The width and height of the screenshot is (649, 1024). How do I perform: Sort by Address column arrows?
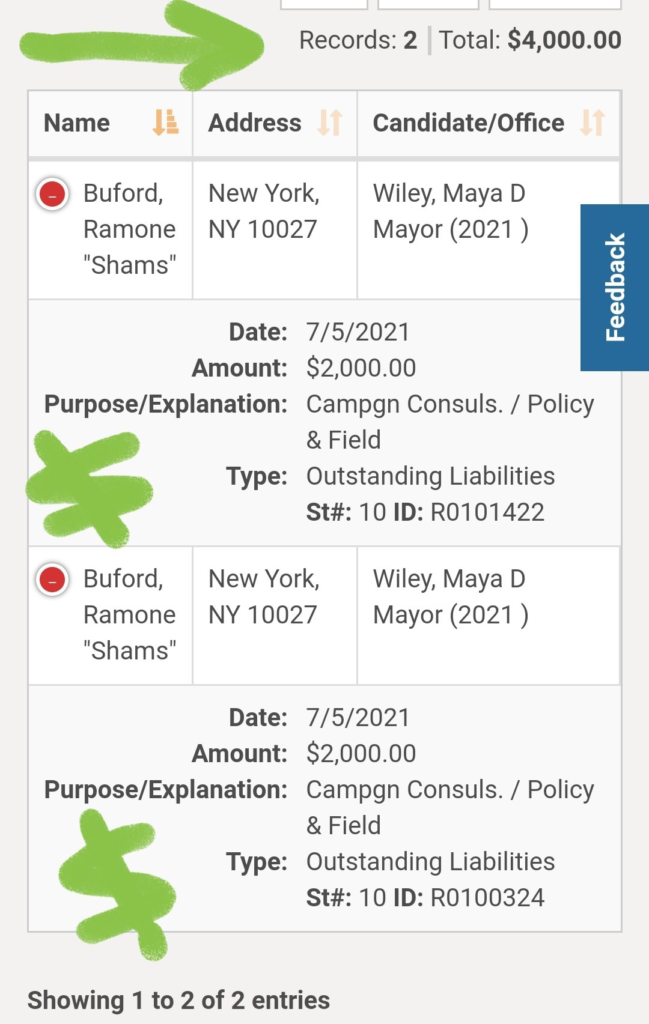coord(330,123)
